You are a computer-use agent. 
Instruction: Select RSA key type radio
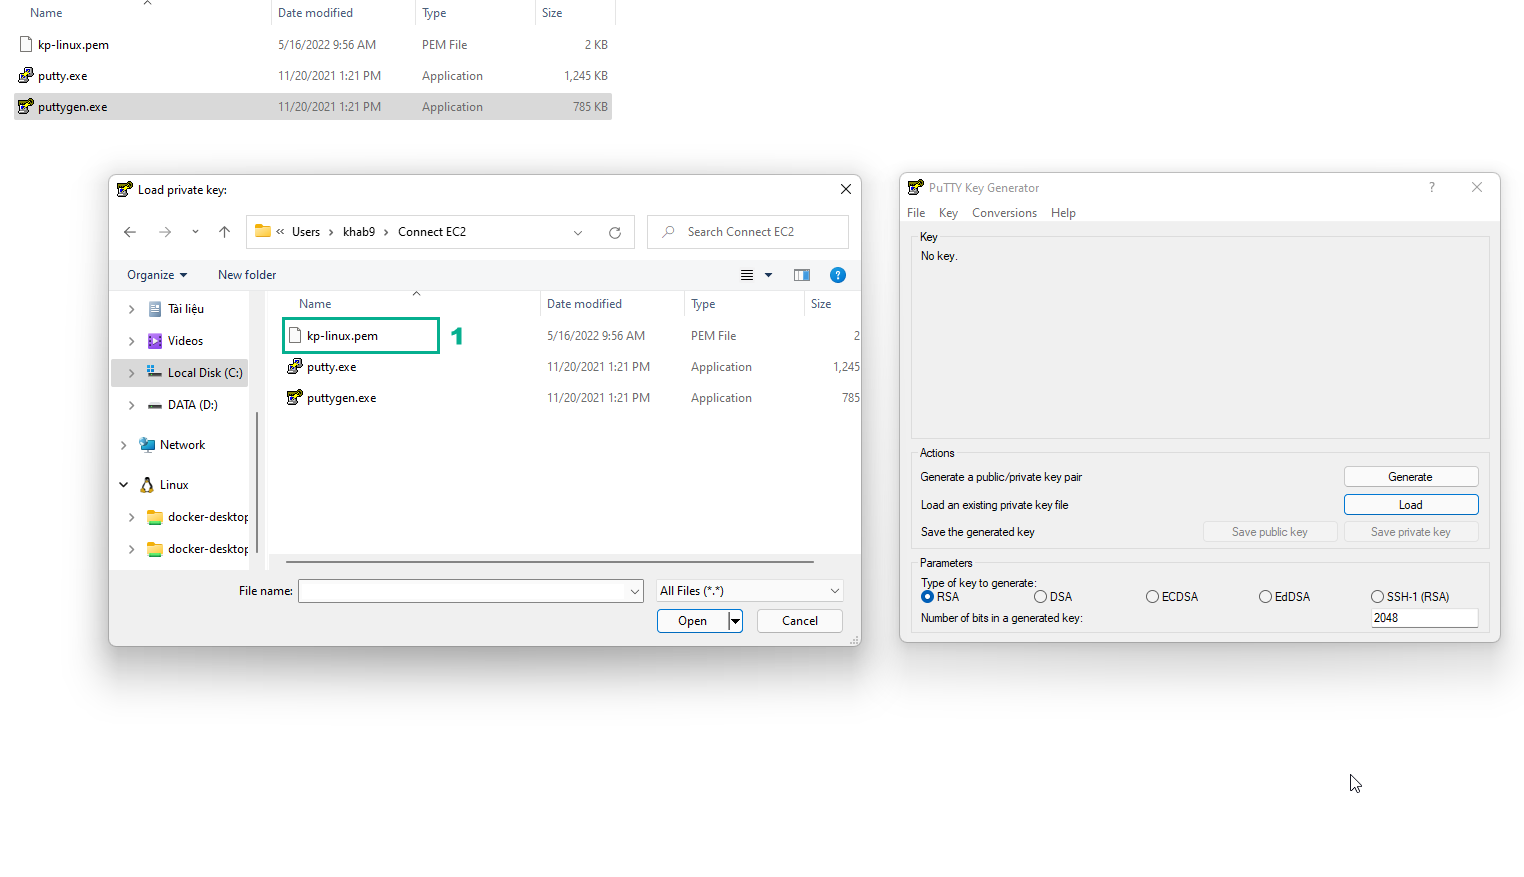tap(927, 597)
